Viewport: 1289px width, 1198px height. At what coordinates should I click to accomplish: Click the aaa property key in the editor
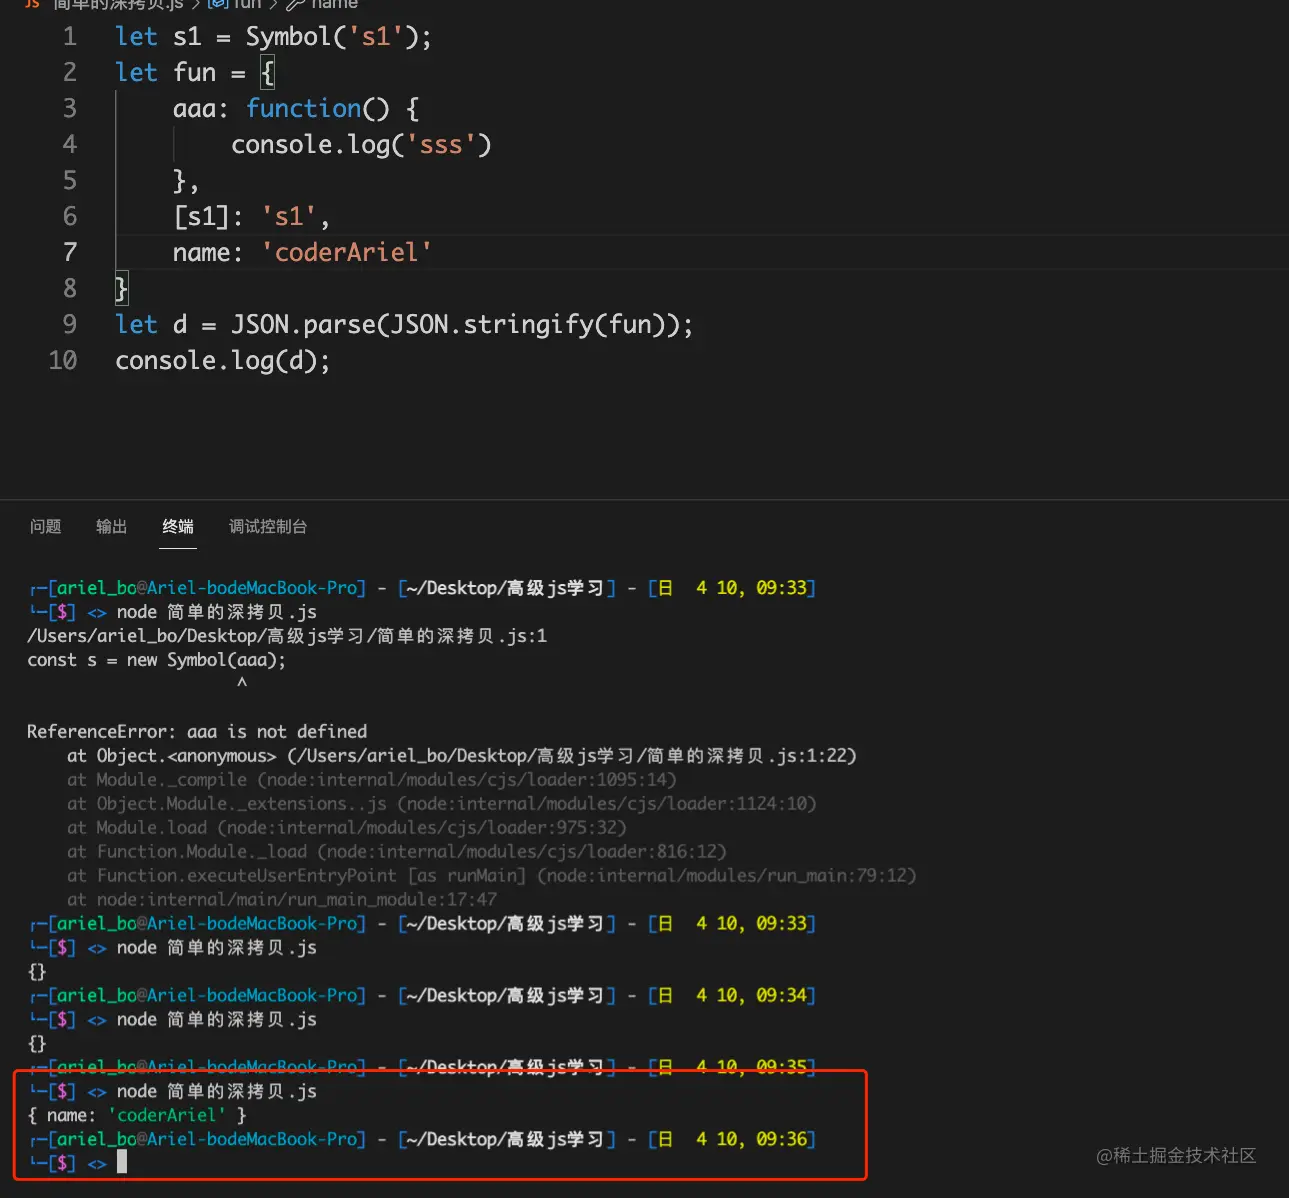click(x=194, y=109)
